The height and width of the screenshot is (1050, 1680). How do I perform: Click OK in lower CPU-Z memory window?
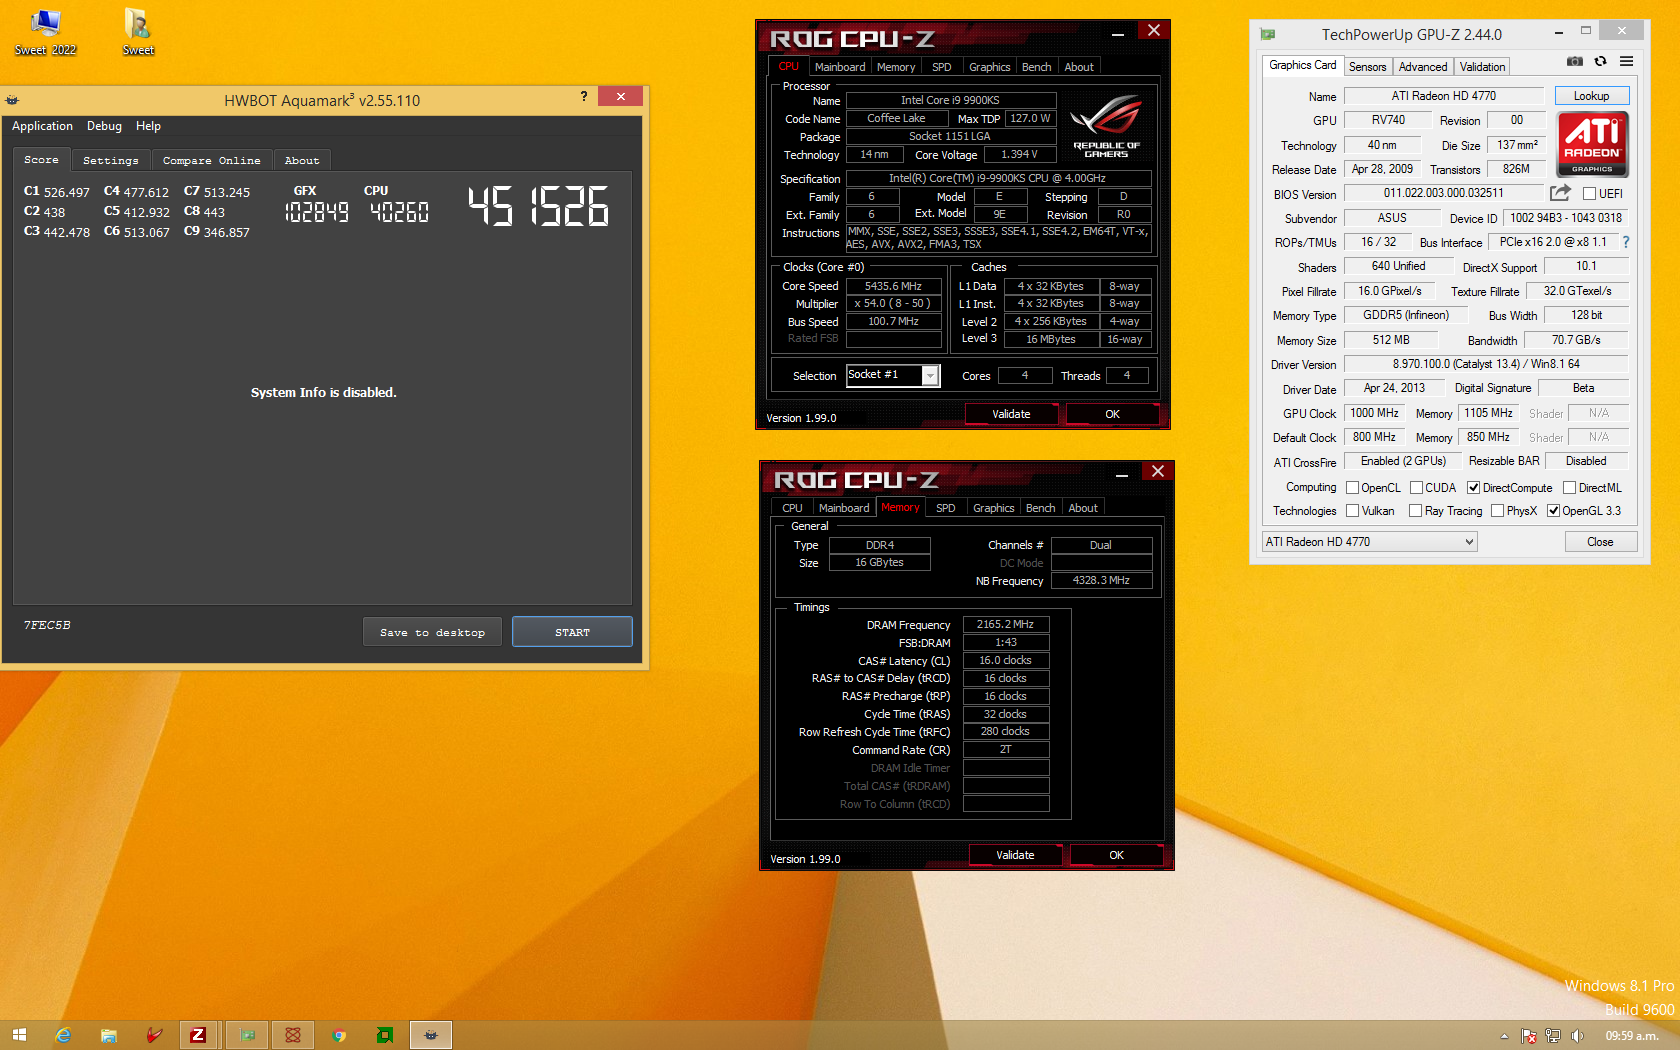[1116, 855]
